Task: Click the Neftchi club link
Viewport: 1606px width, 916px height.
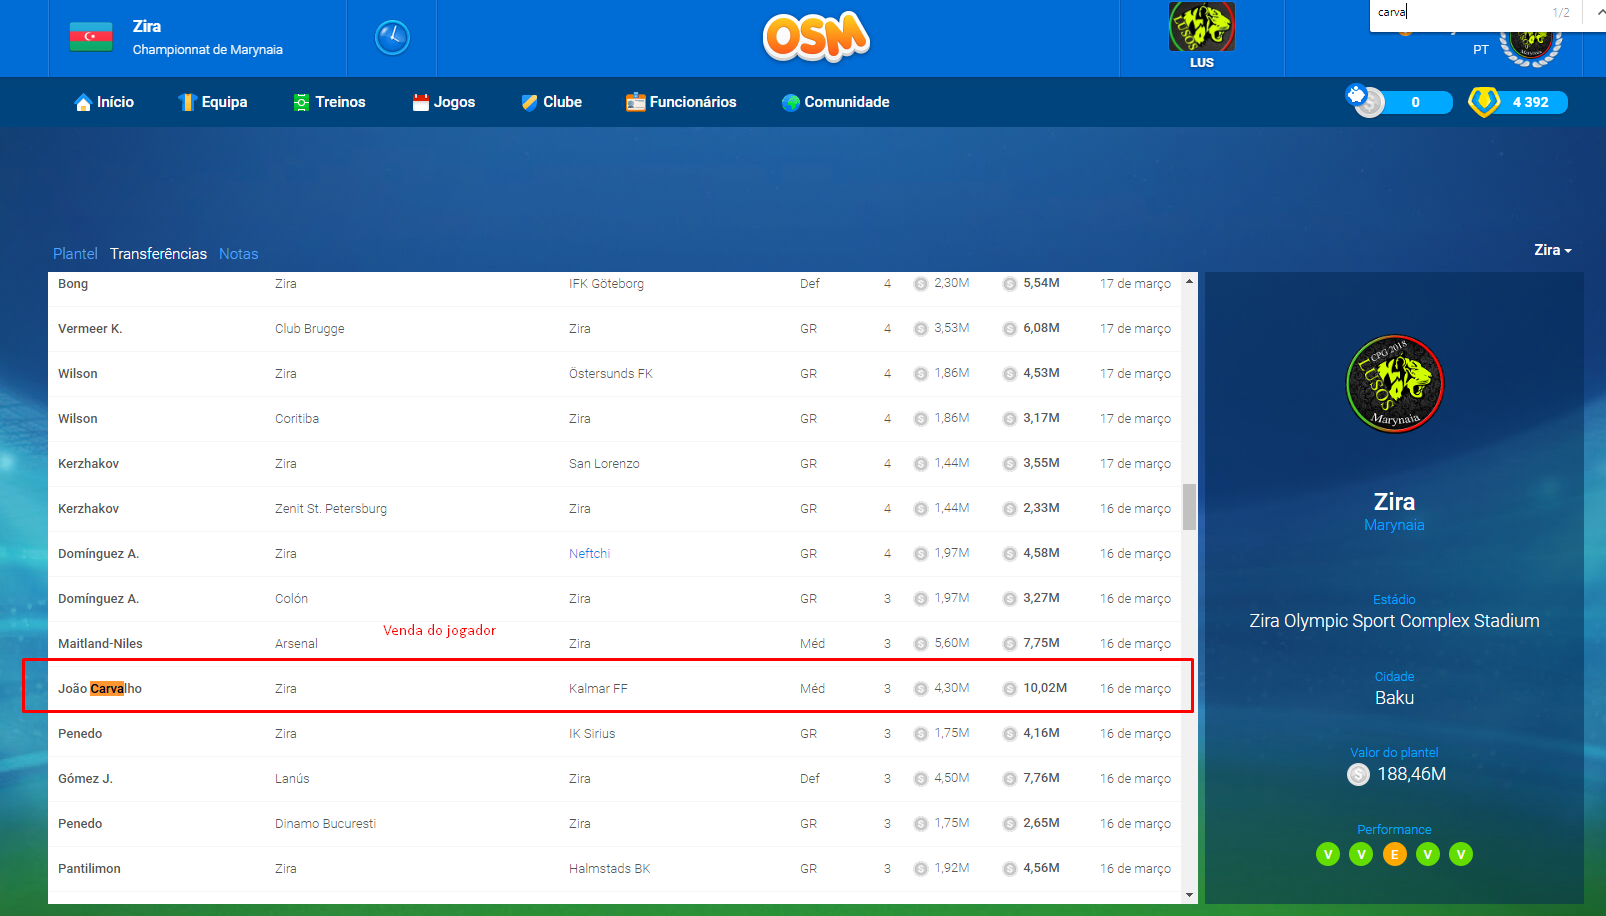Action: click(x=589, y=553)
